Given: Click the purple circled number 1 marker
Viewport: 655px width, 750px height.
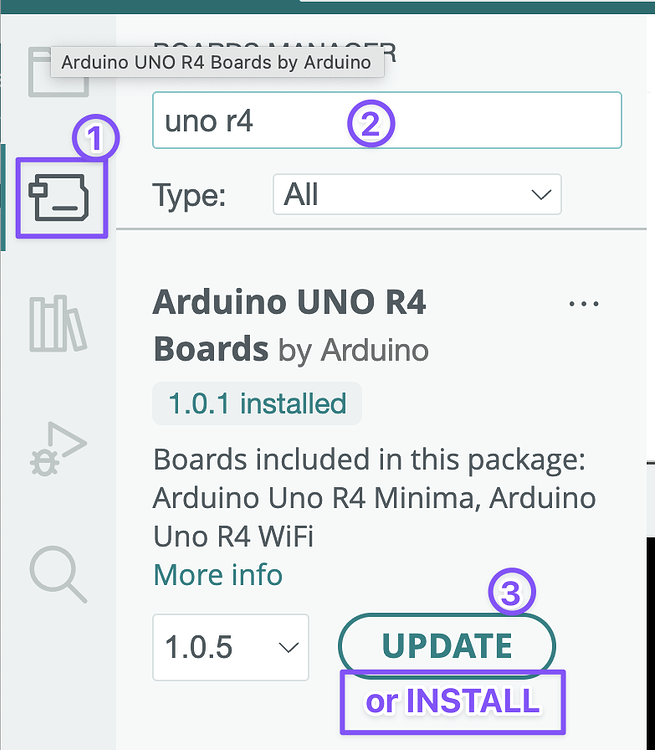Looking at the screenshot, I should (95, 140).
